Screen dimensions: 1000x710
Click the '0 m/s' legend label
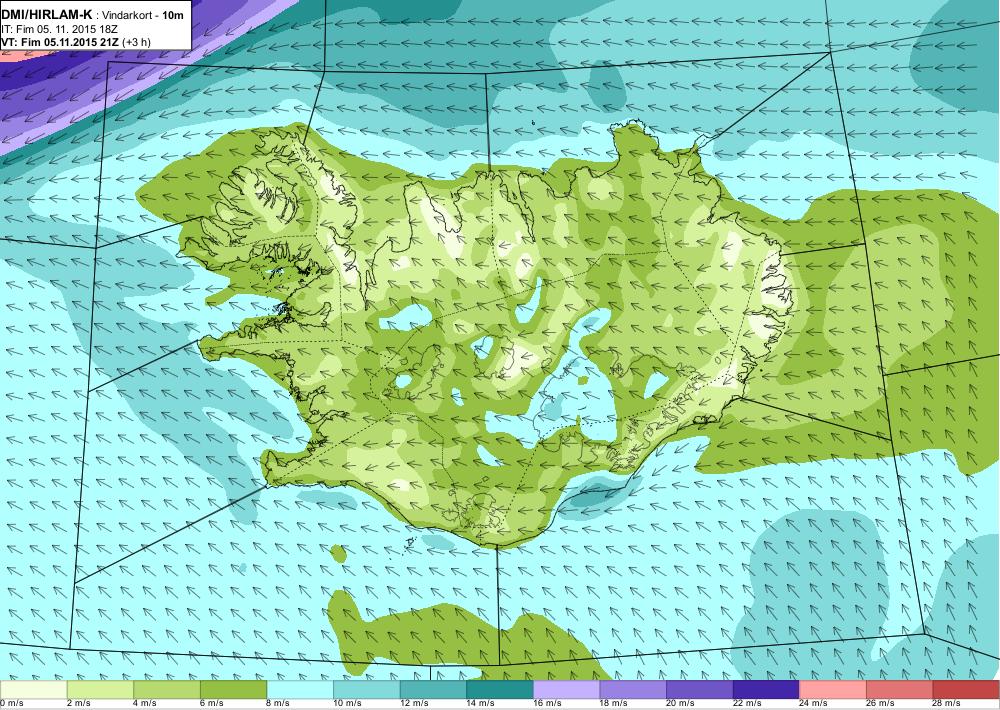[x=11, y=703]
